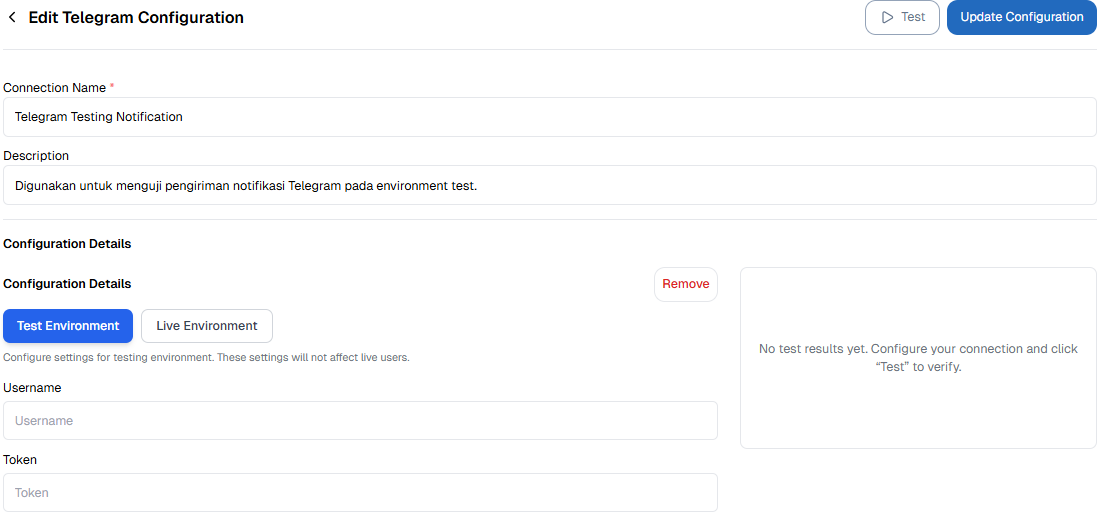Focus the Token input field
The height and width of the screenshot is (515, 1101).
tap(360, 493)
